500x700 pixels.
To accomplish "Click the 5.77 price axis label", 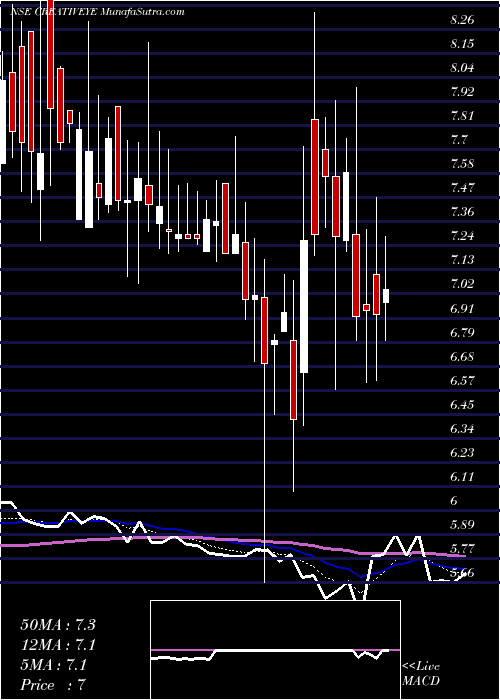I will point(462,549).
